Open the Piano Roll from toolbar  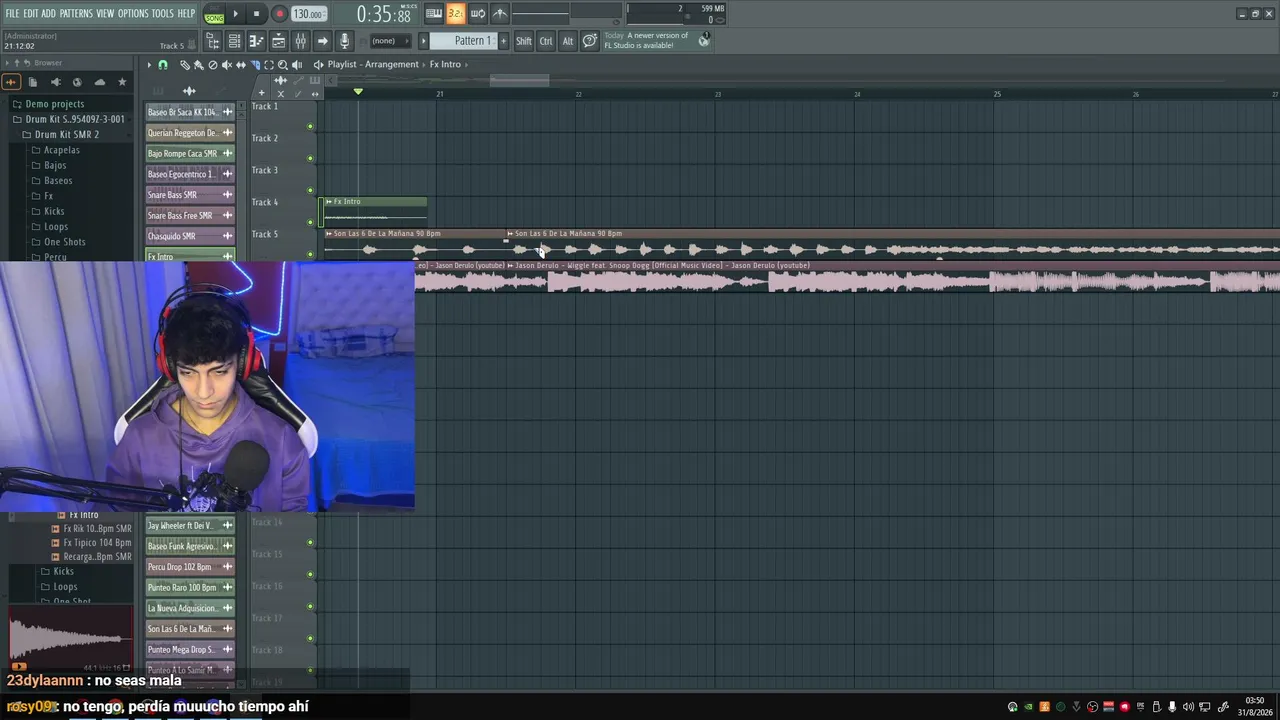pyautogui.click(x=256, y=41)
